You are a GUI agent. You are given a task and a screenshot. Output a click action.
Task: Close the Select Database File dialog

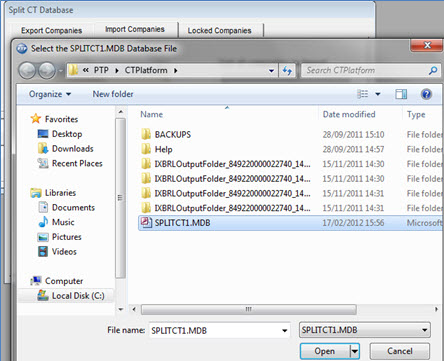(427, 45)
